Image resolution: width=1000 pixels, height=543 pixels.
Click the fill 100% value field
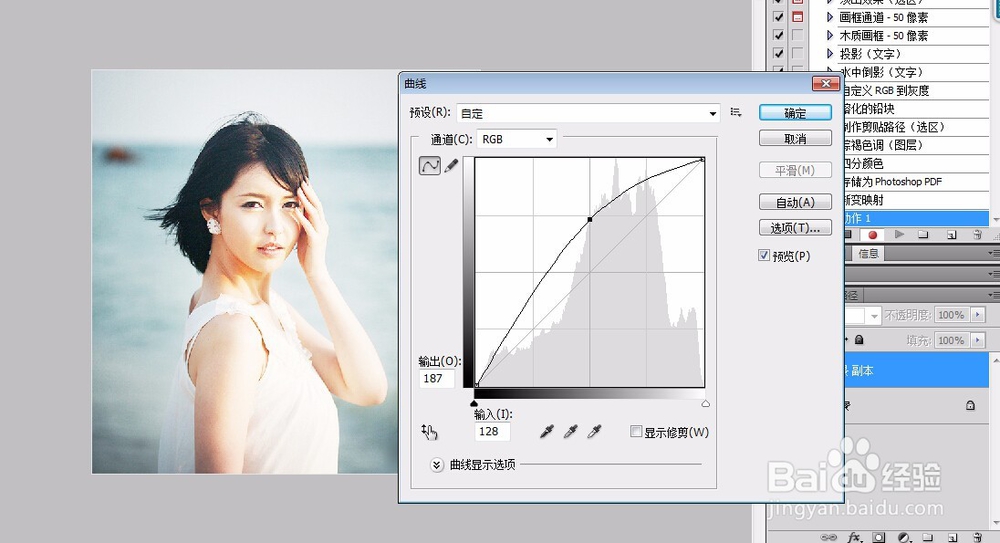[x=952, y=340]
